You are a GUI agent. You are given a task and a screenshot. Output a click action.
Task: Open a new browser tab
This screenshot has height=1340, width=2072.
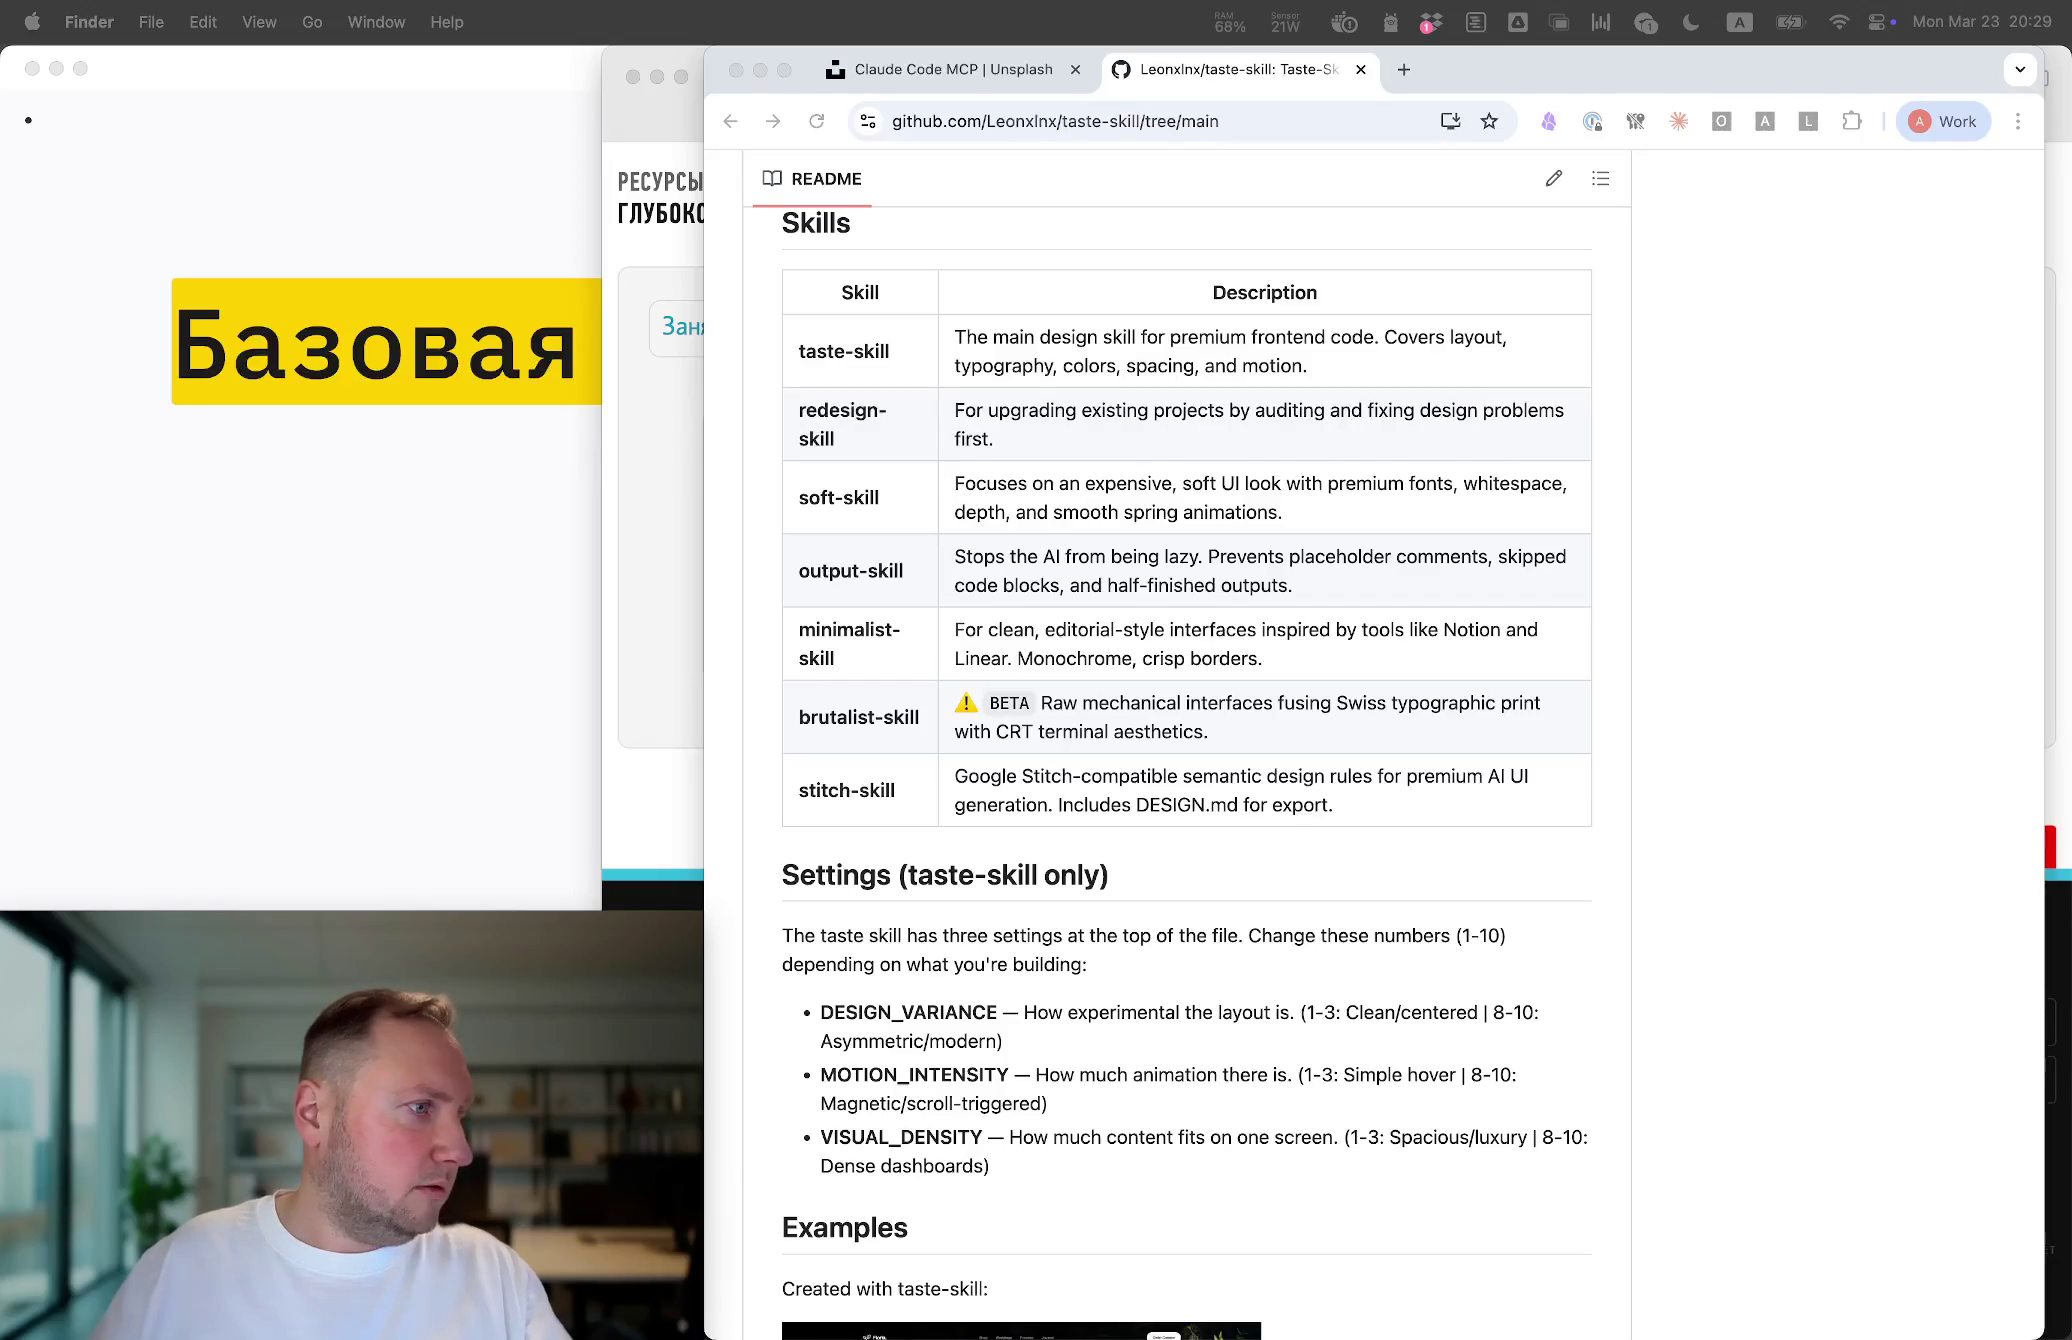(x=1404, y=69)
